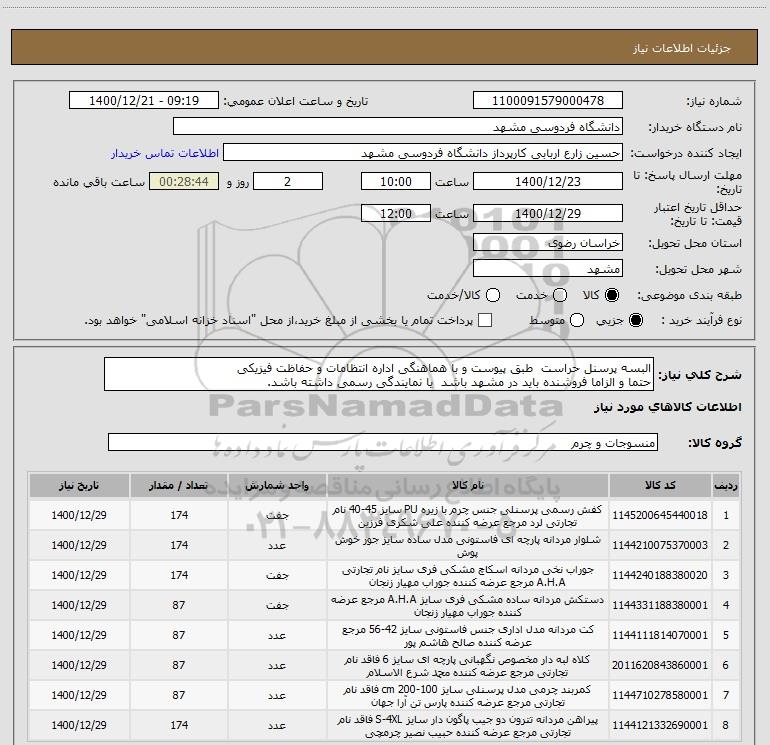Click the announcement date field 1400/12/21 - 09:19
Viewport: 770px width, 745px height.
(144, 101)
